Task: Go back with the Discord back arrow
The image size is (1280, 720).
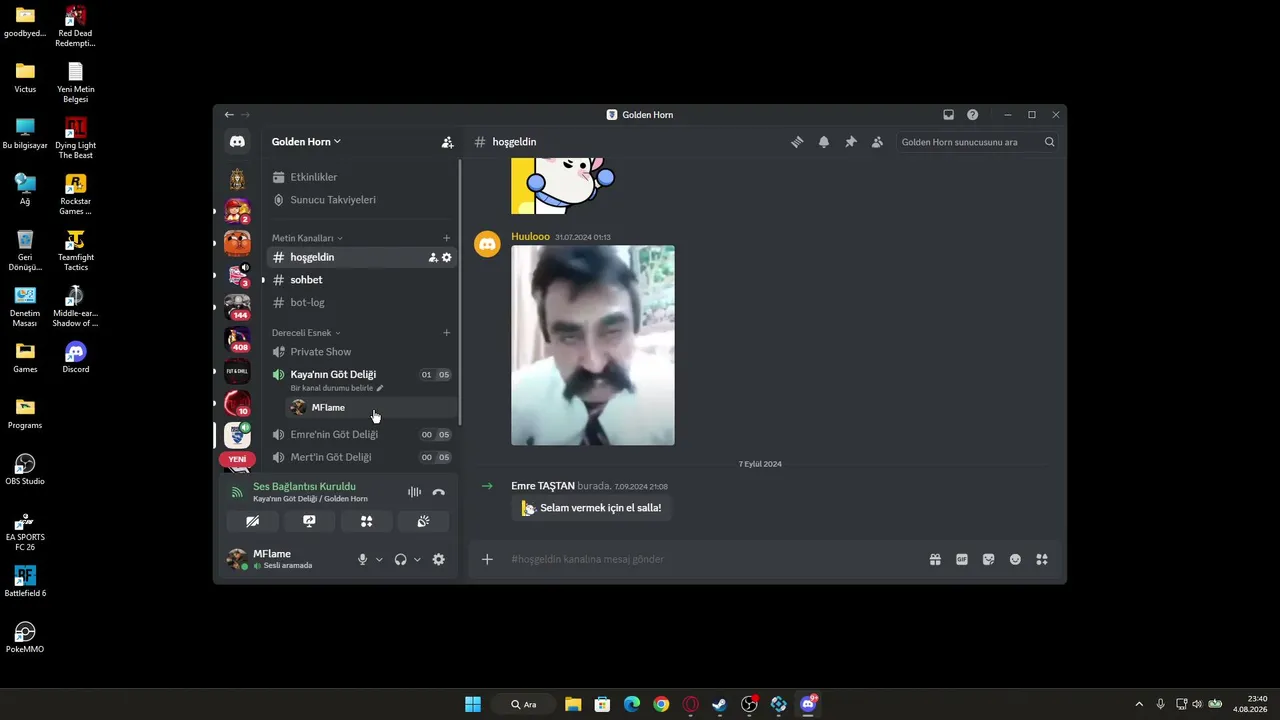Action: coord(229,115)
